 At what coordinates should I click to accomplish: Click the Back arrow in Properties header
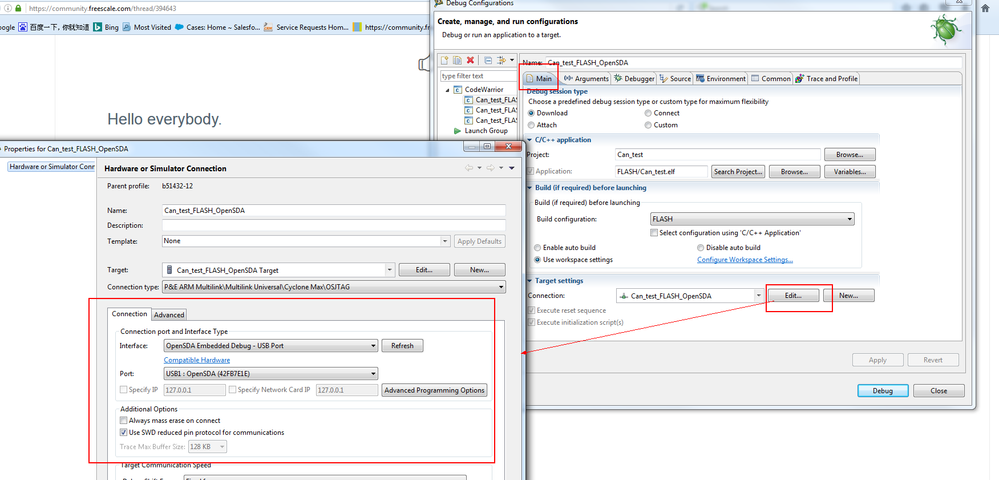pyautogui.click(x=469, y=168)
